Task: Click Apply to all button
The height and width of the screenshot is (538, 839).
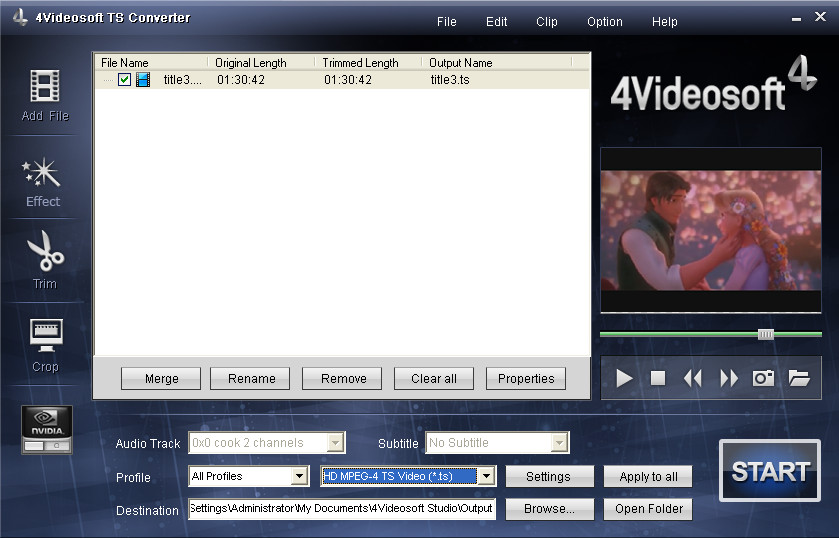Action: point(648,476)
